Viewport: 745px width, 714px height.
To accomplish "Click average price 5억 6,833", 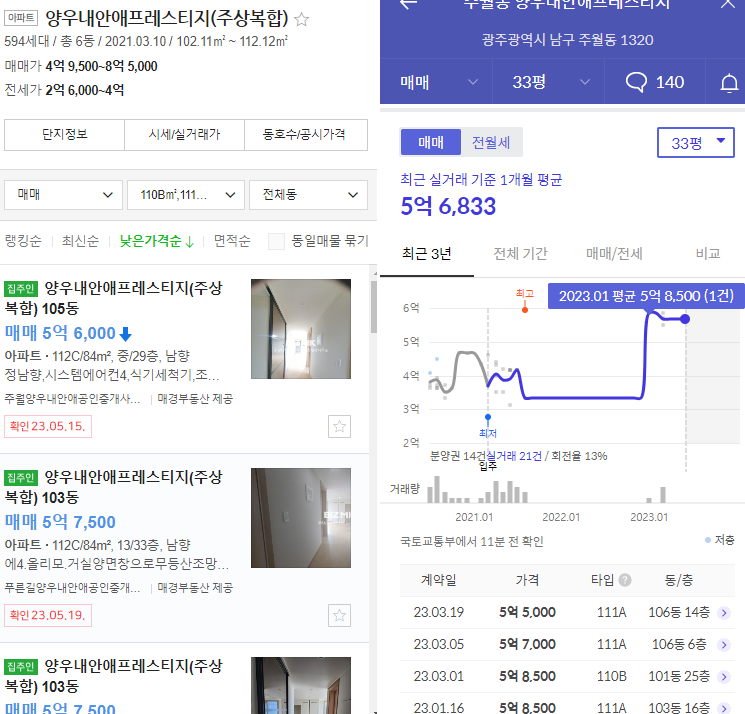I will pyautogui.click(x=448, y=207).
